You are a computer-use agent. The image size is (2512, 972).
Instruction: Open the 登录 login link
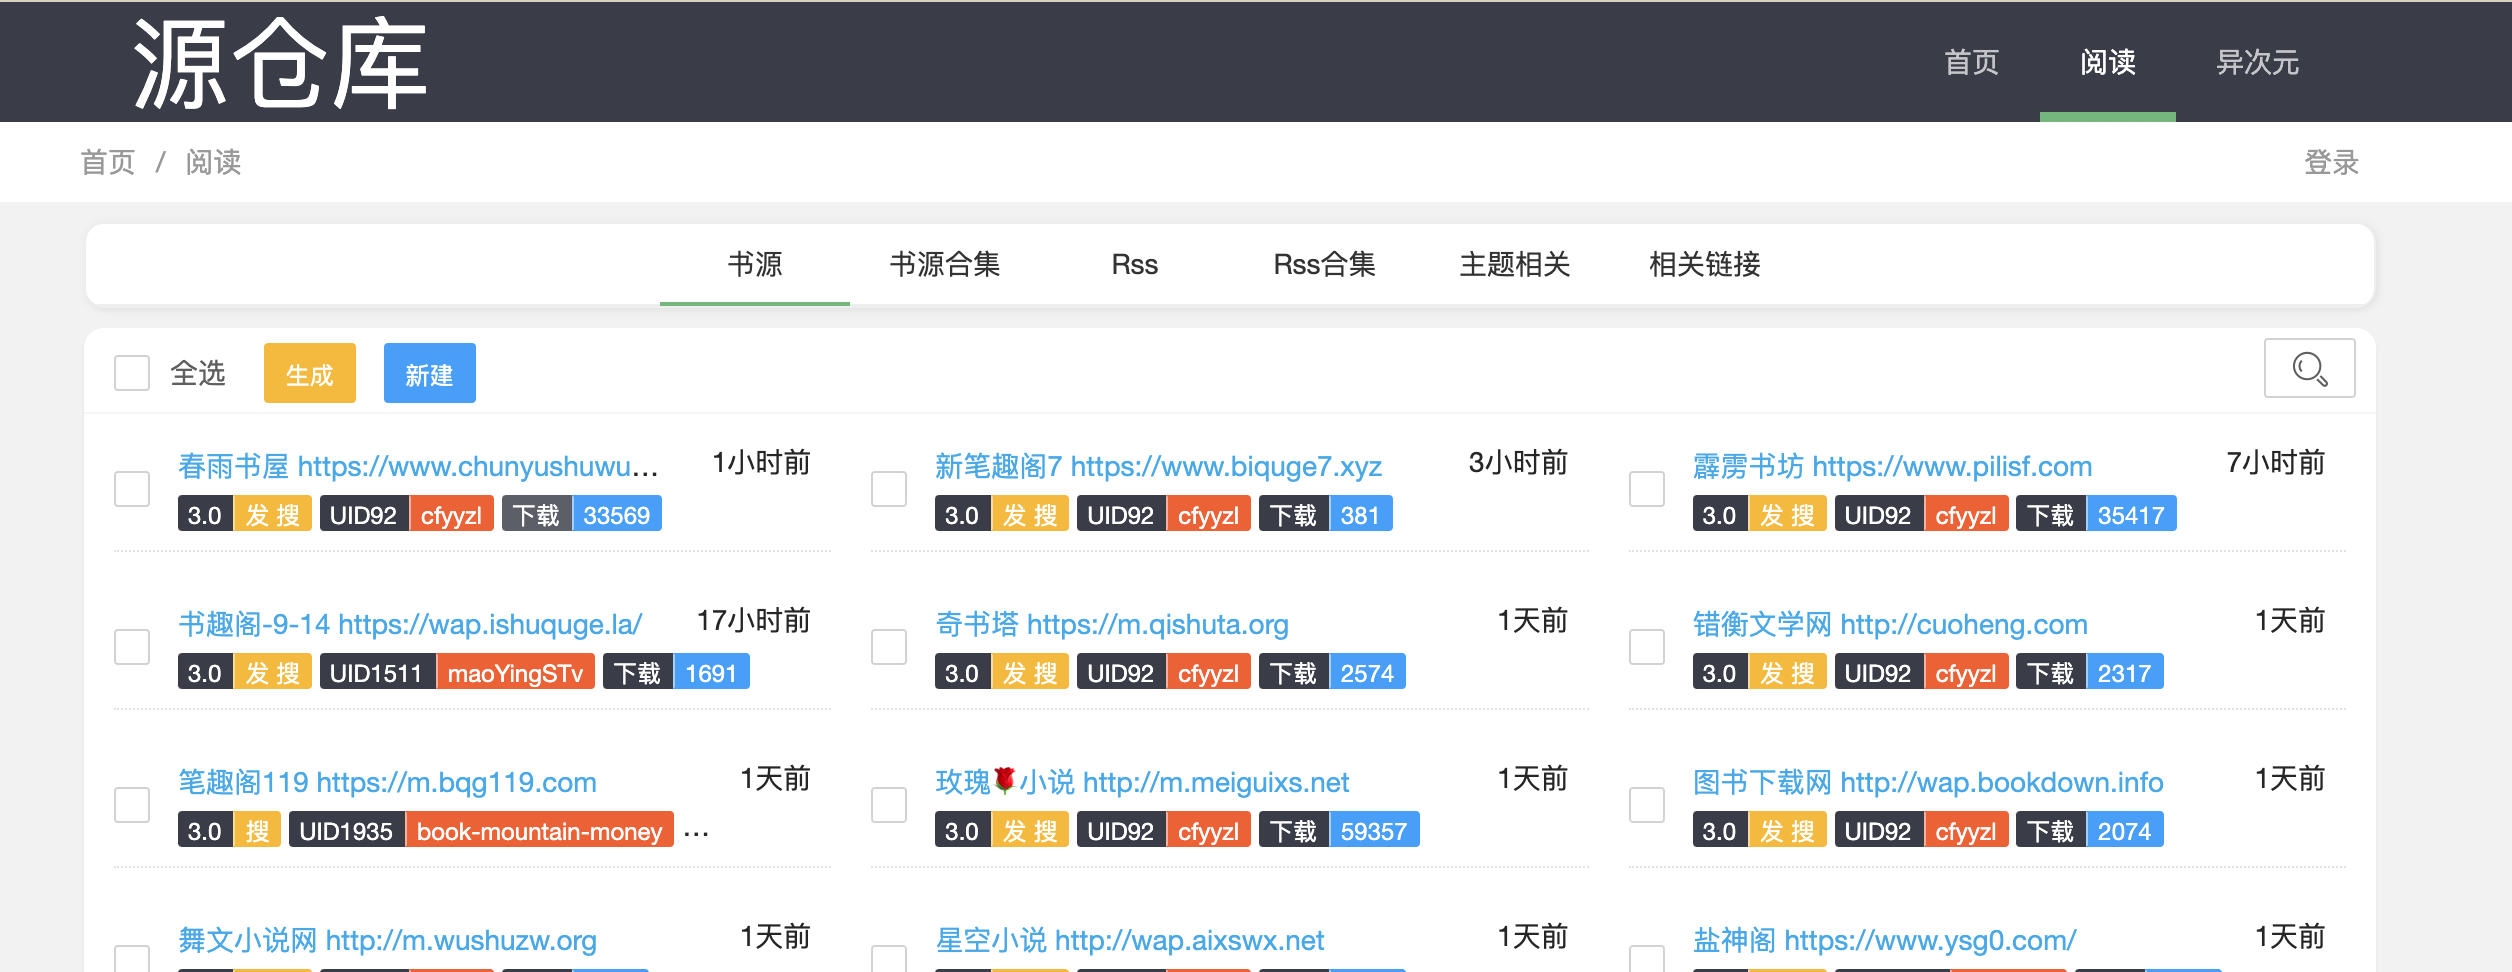(x=2331, y=162)
